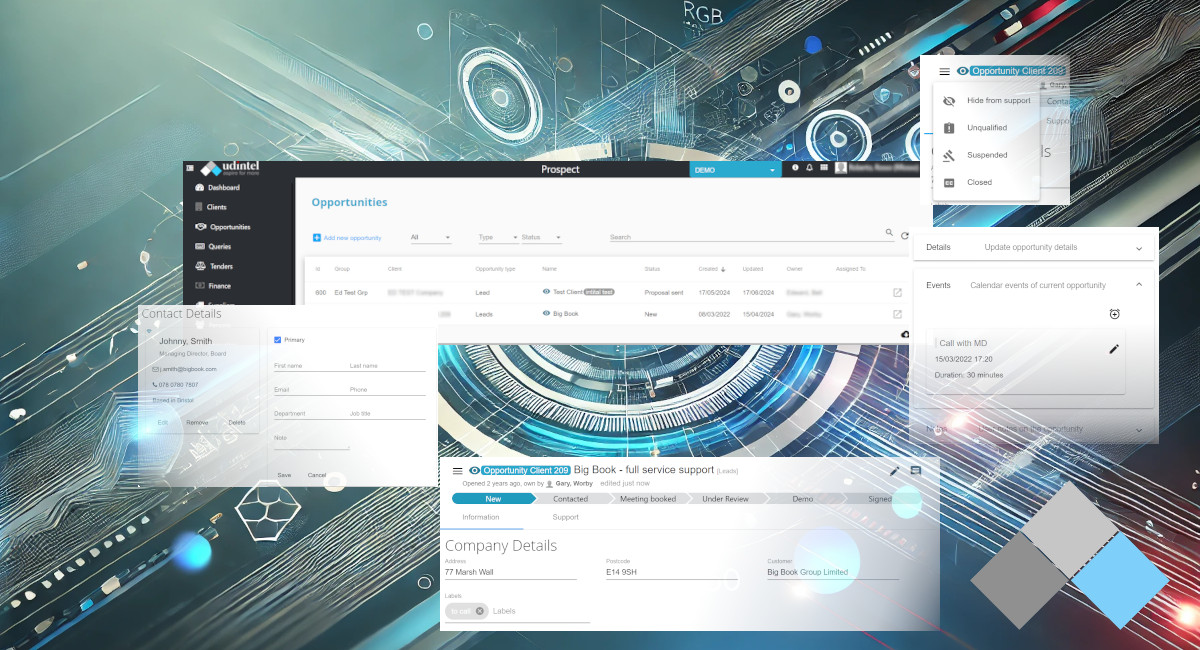Screen dimensions: 1200x650
Task: Click the refresh icon beside the search bar
Action: point(904,236)
